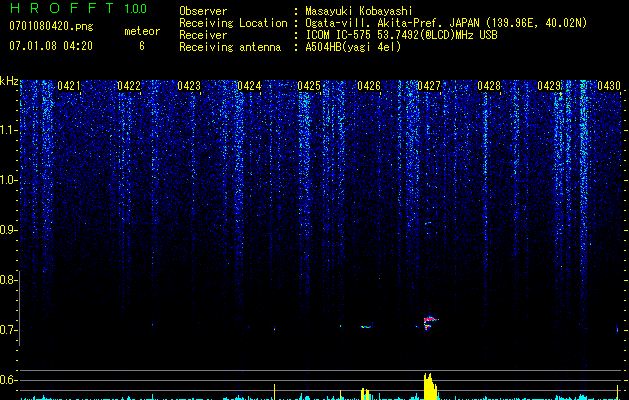Click the meteor count value 6

[x=142, y=46]
